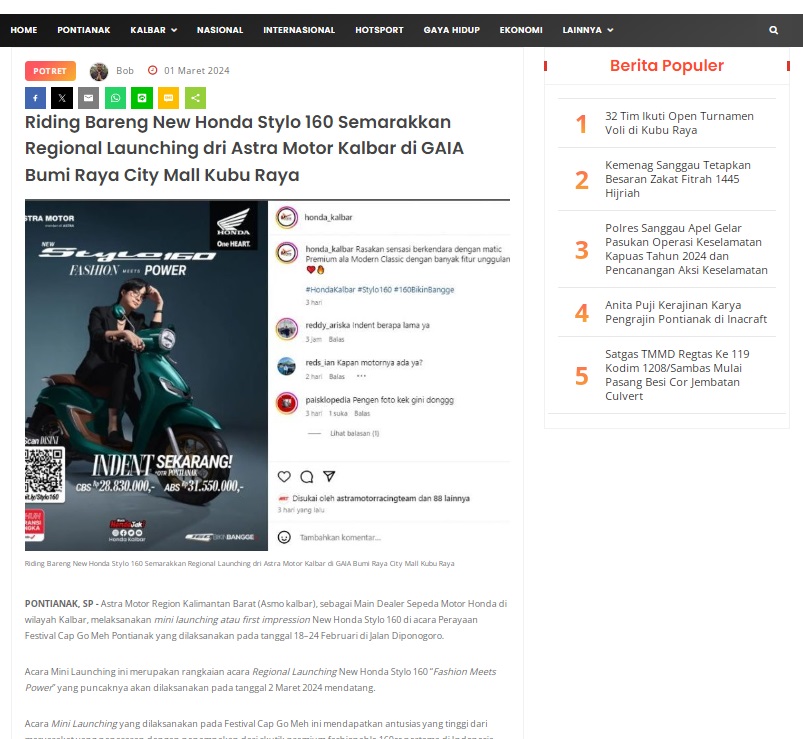This screenshot has width=803, height=739.
Task: Click the image caption below the photo
Action: point(240,563)
